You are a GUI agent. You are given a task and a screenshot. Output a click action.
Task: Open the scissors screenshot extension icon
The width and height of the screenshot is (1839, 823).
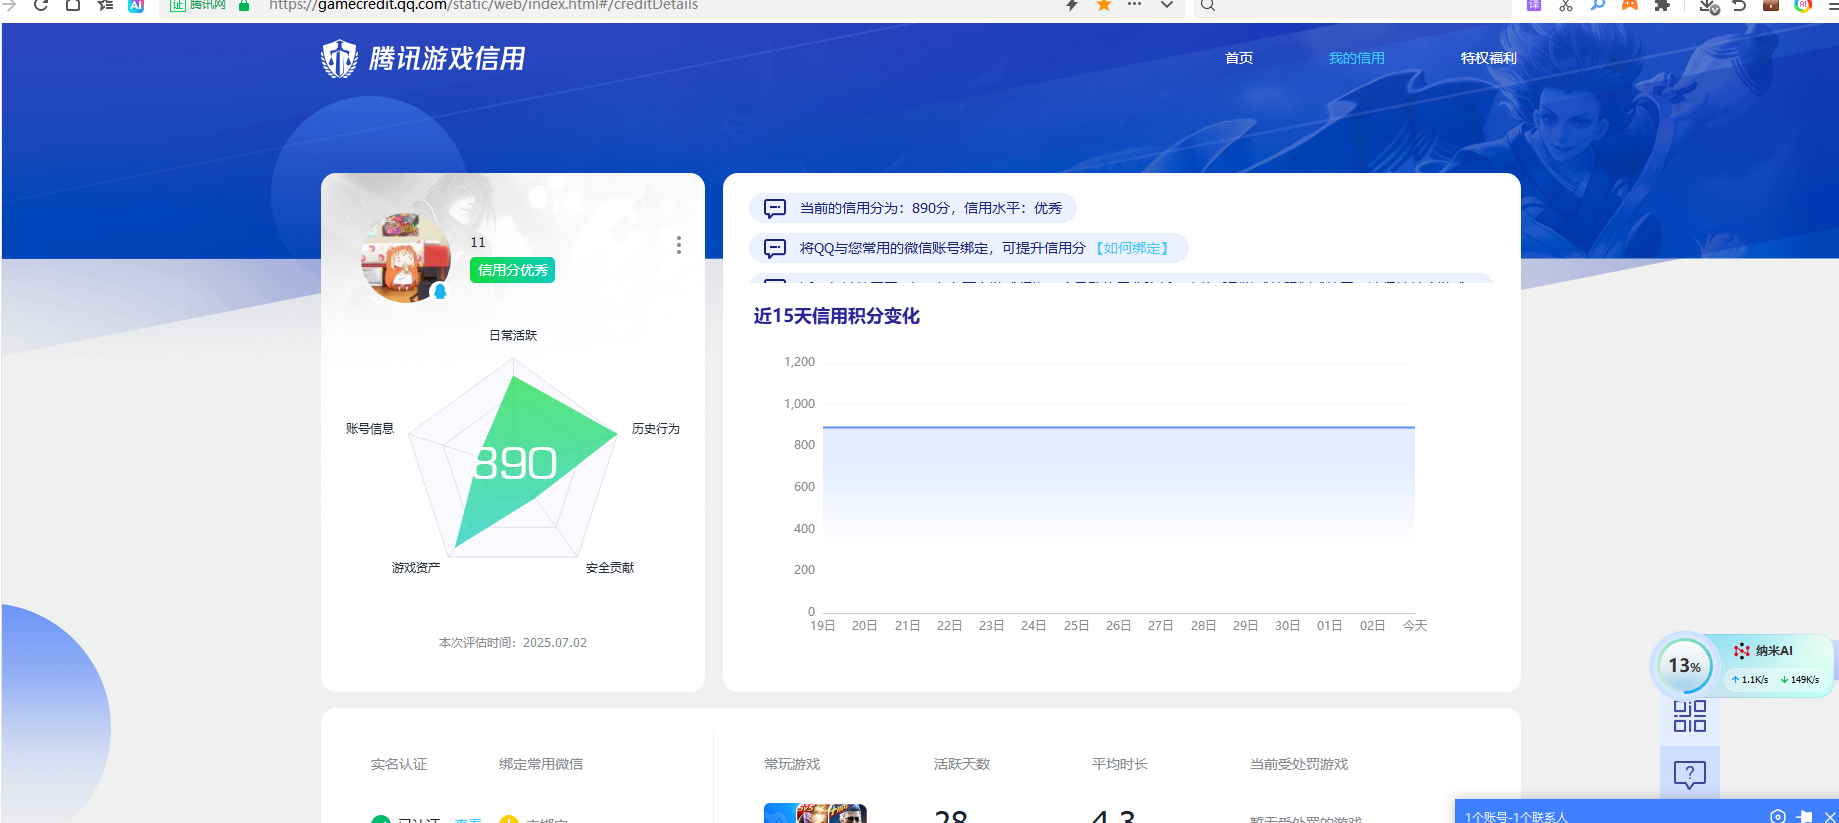coord(1566,5)
